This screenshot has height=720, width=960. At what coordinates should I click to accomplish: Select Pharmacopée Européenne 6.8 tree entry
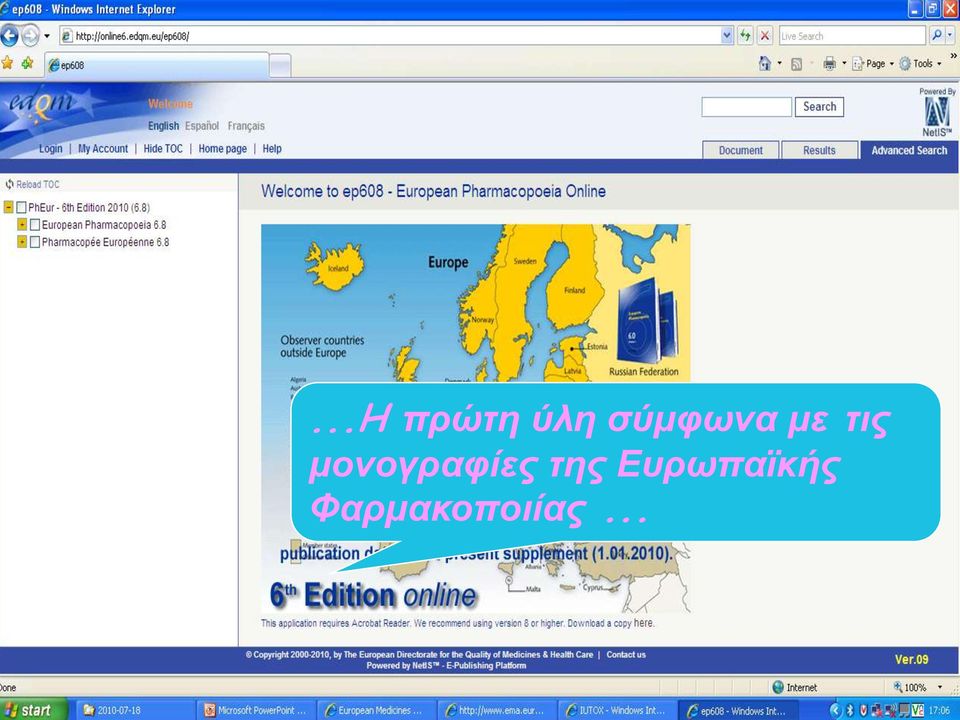point(105,242)
